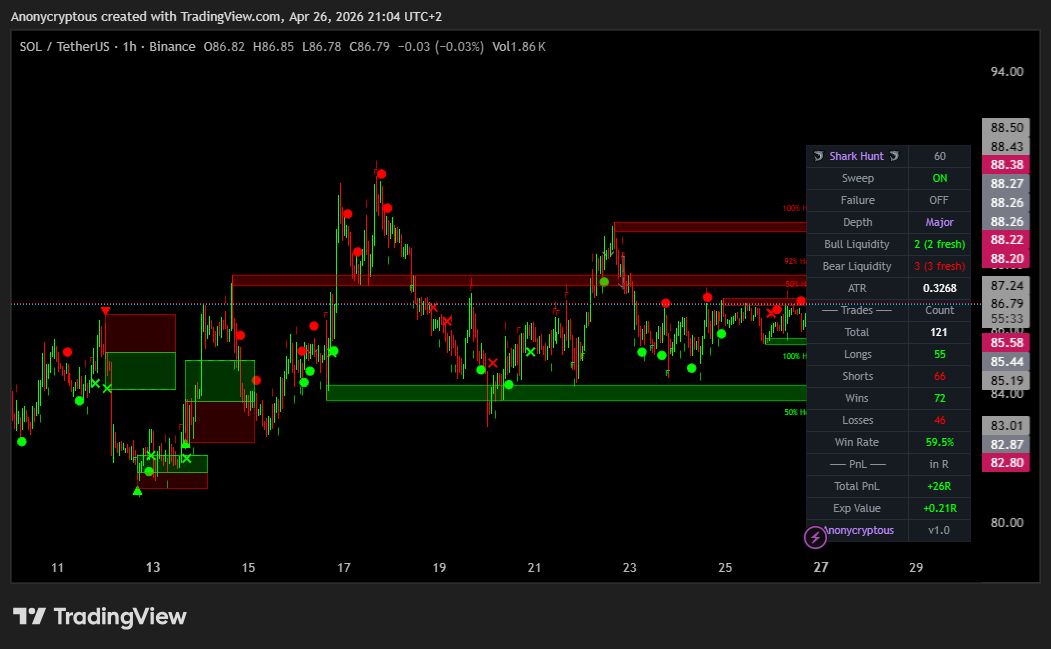
Task: Click the 83.01 price label
Action: (1006, 426)
